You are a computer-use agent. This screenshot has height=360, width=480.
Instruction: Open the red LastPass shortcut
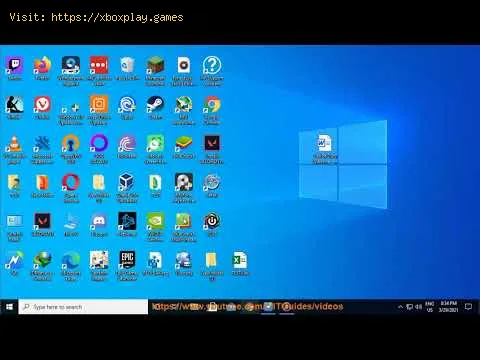click(x=99, y=65)
